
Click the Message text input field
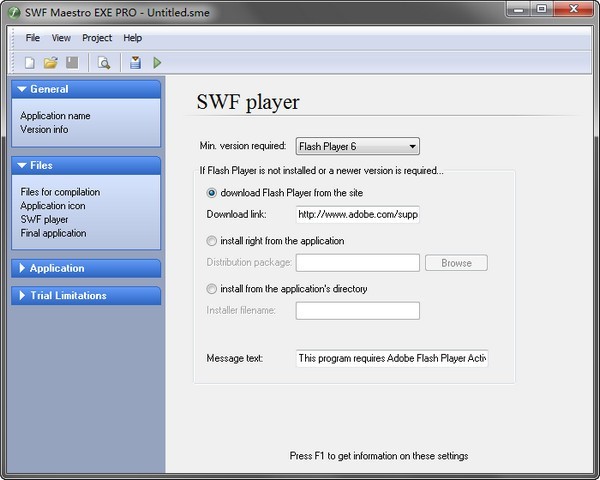[x=392, y=358]
